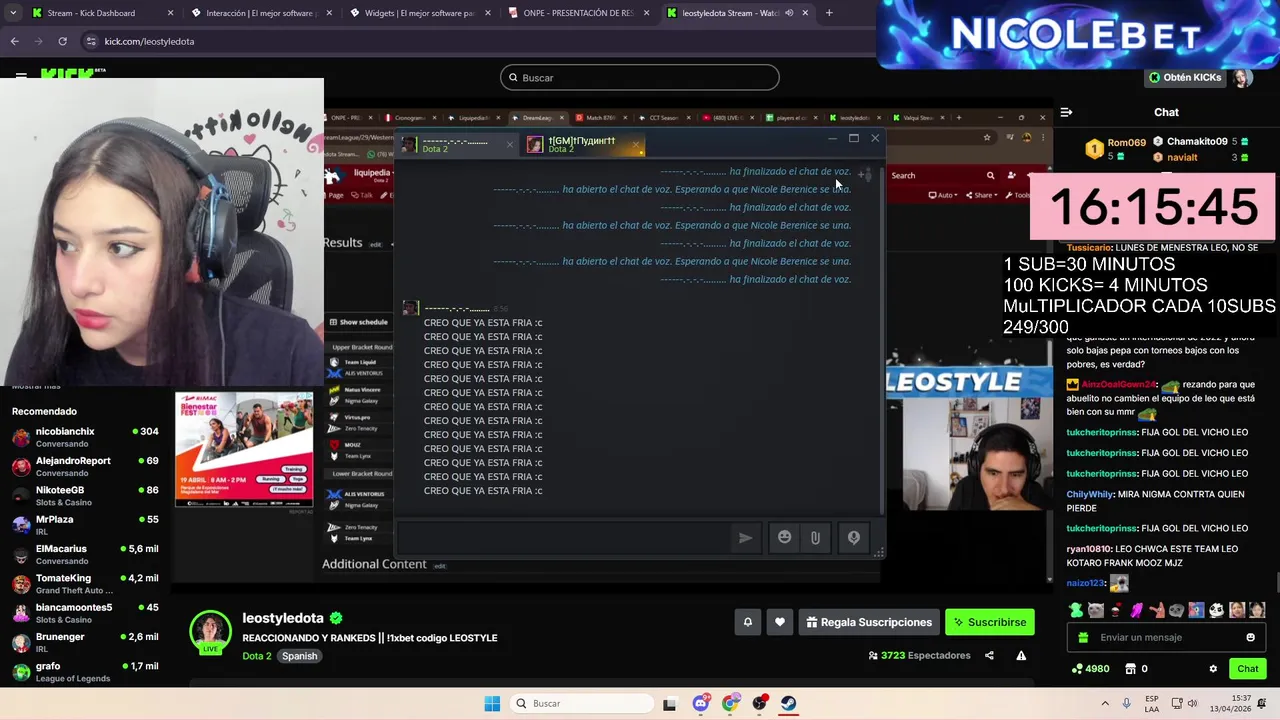Open TomateKing recommended channel
The image size is (1280, 720).
click(86, 584)
